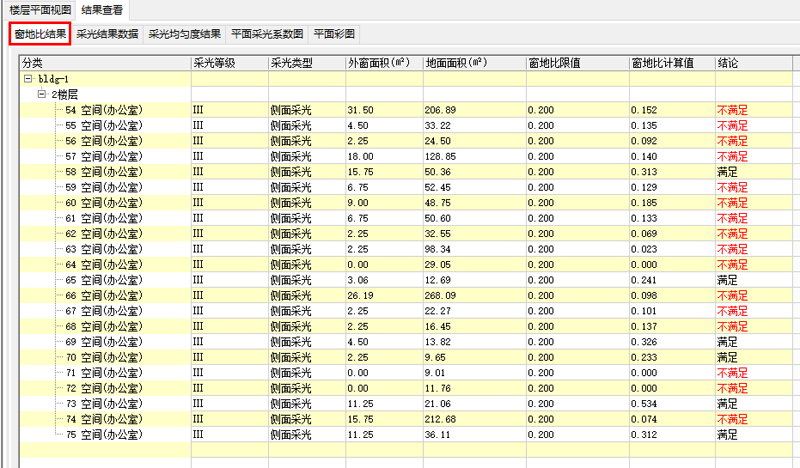The image size is (800, 468).
Task: Click the 采光类型 column header
Action: pyautogui.click(x=307, y=63)
